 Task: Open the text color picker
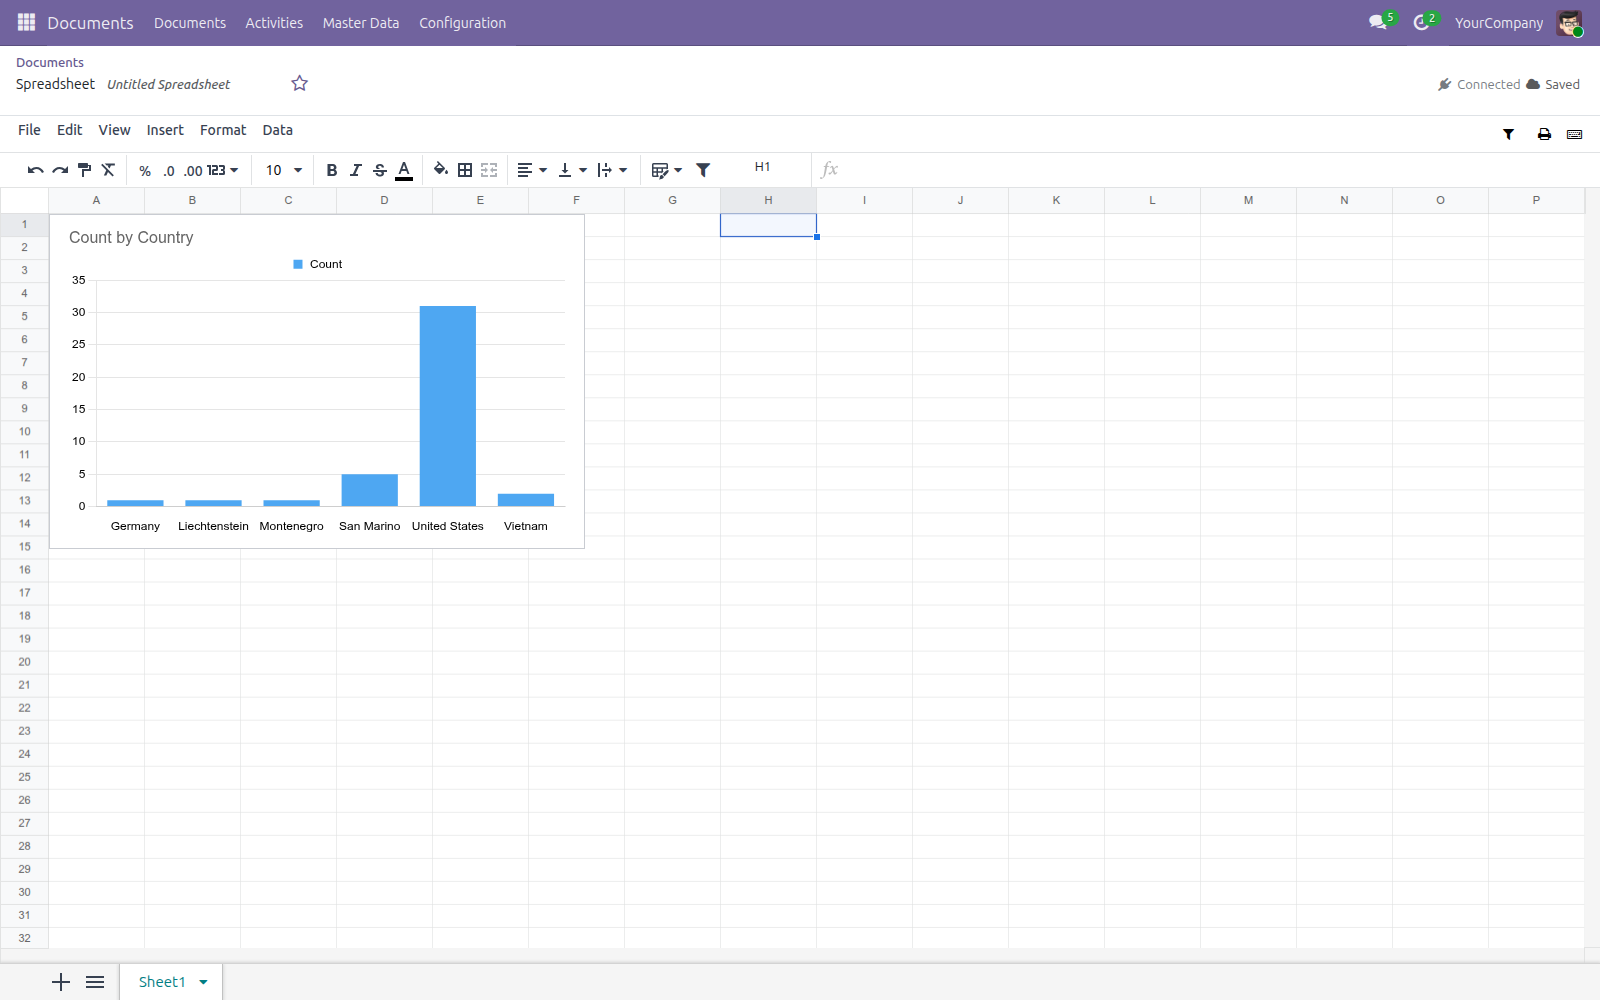tap(404, 171)
